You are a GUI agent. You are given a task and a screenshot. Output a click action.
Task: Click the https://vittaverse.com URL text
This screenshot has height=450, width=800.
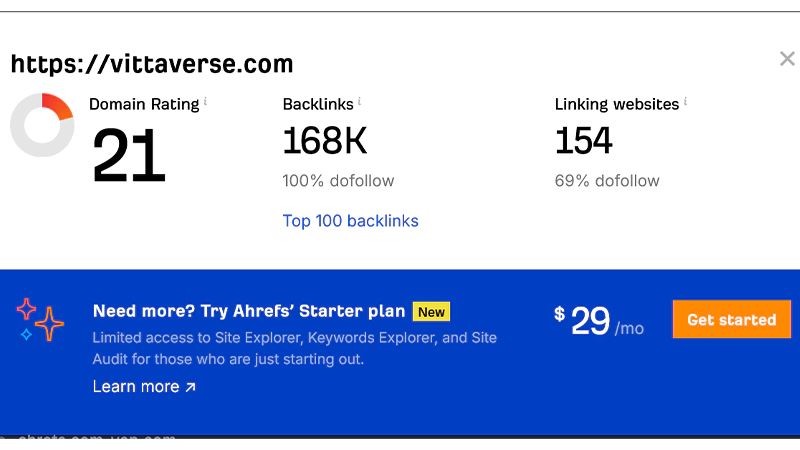click(152, 65)
